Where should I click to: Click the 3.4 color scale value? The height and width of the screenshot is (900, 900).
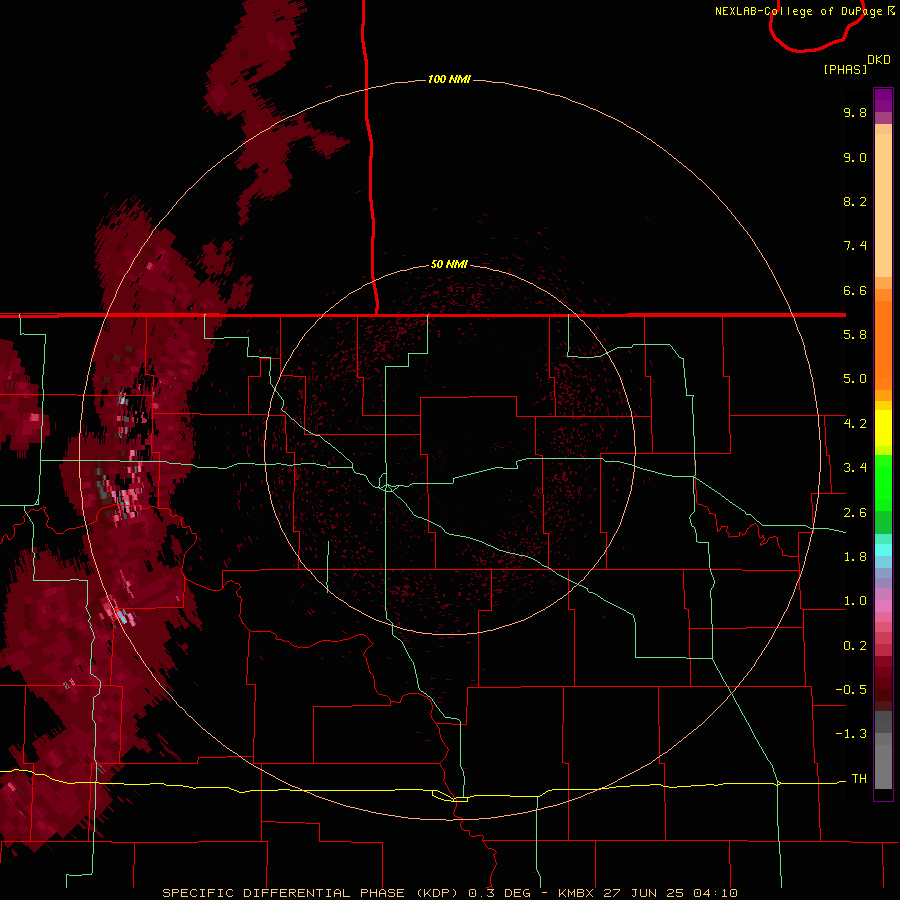point(855,468)
